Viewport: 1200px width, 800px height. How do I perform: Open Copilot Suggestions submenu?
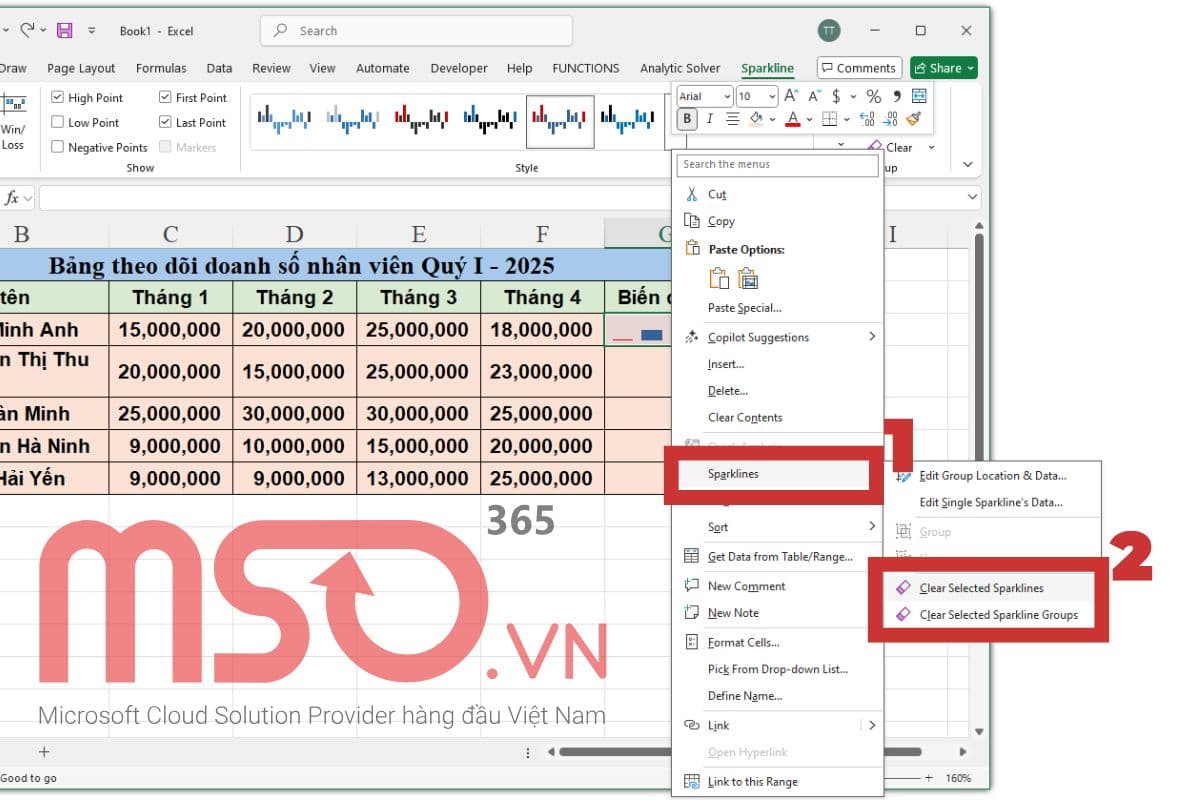click(x=777, y=337)
